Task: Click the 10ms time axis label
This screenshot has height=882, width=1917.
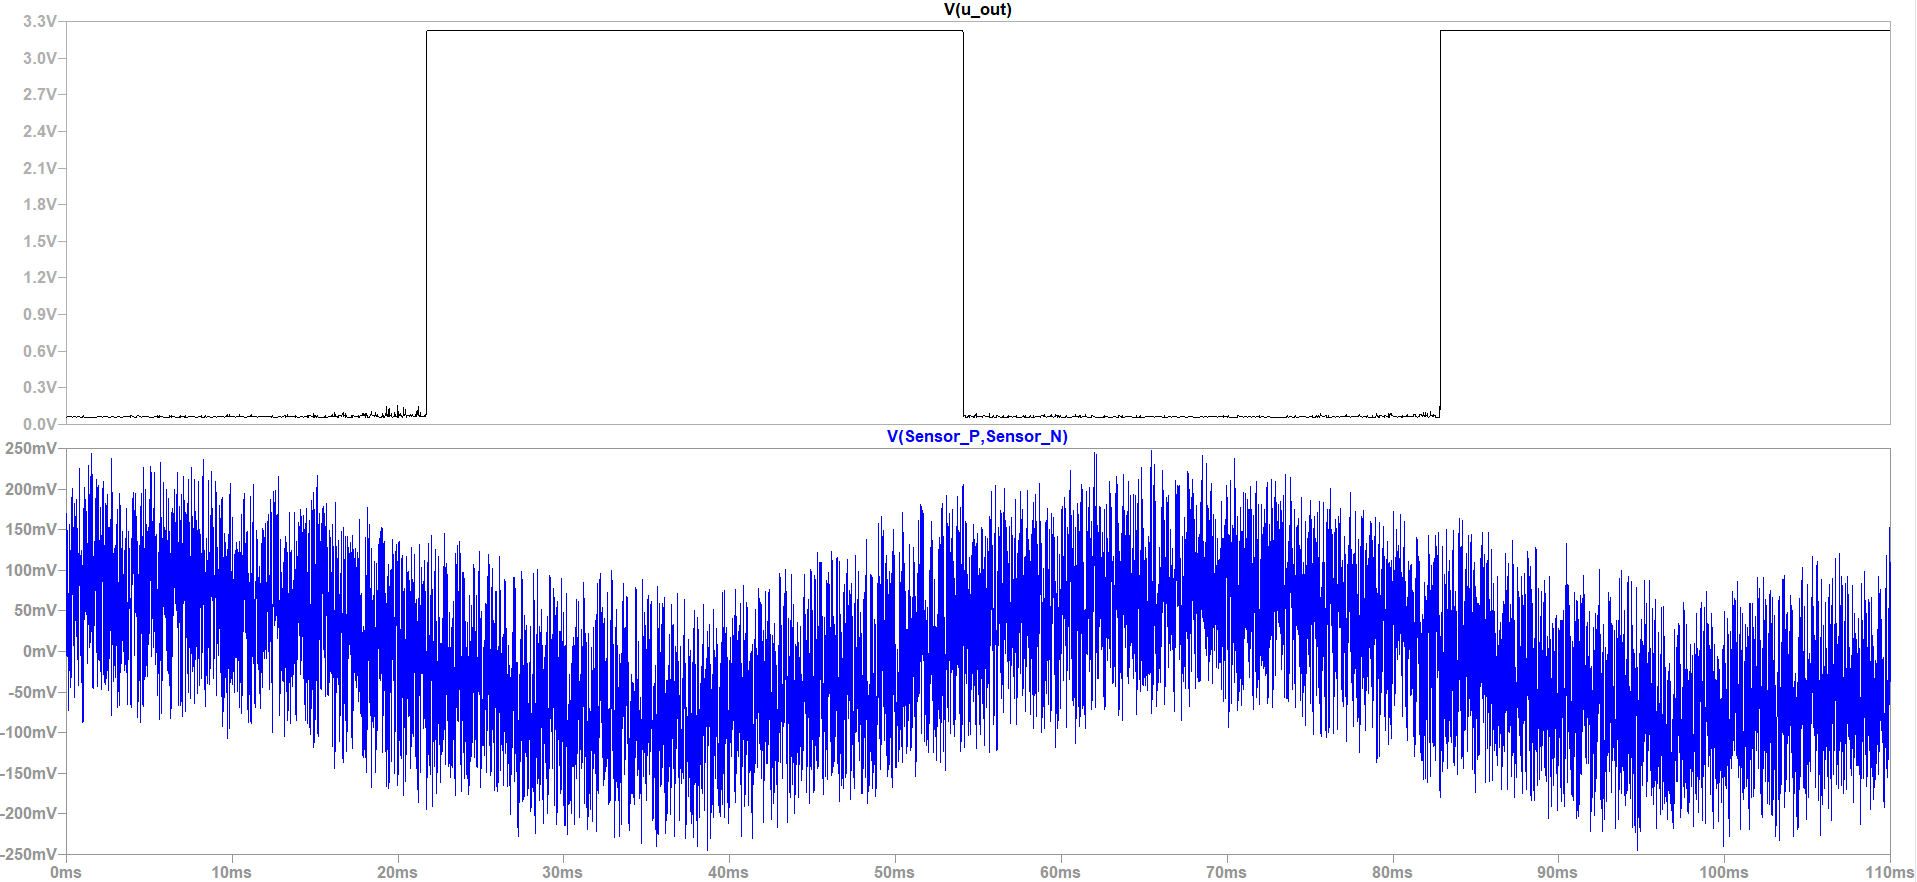Action: tap(231, 872)
